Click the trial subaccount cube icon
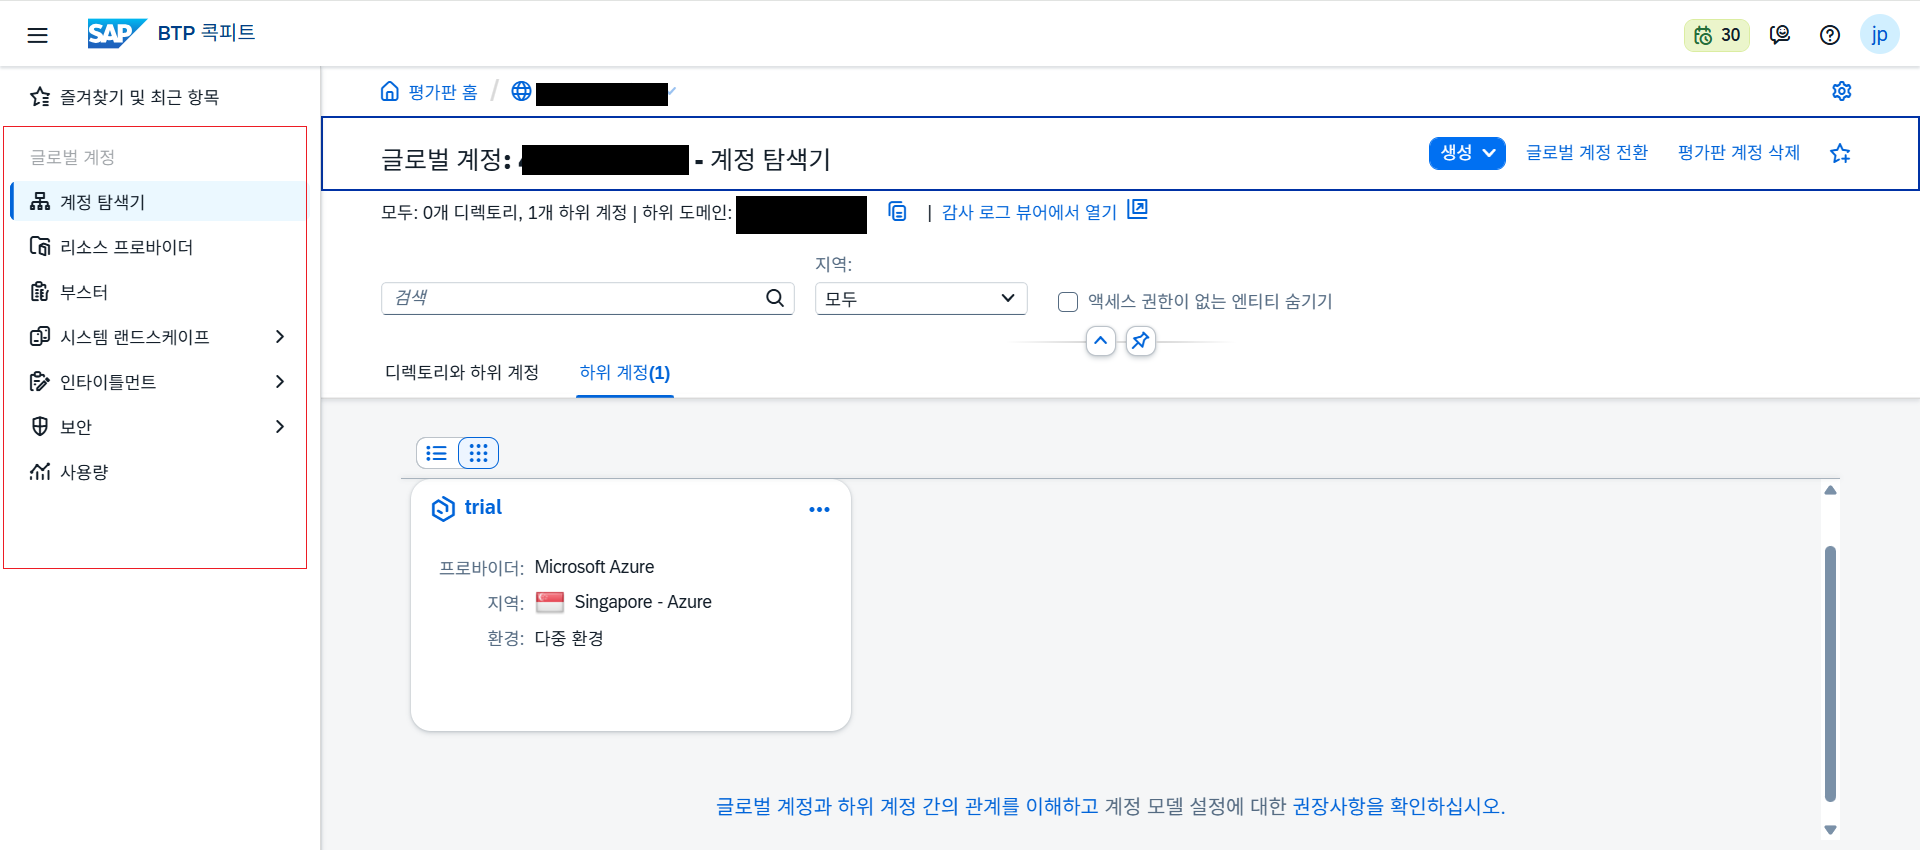This screenshot has width=1920, height=850. 443,508
